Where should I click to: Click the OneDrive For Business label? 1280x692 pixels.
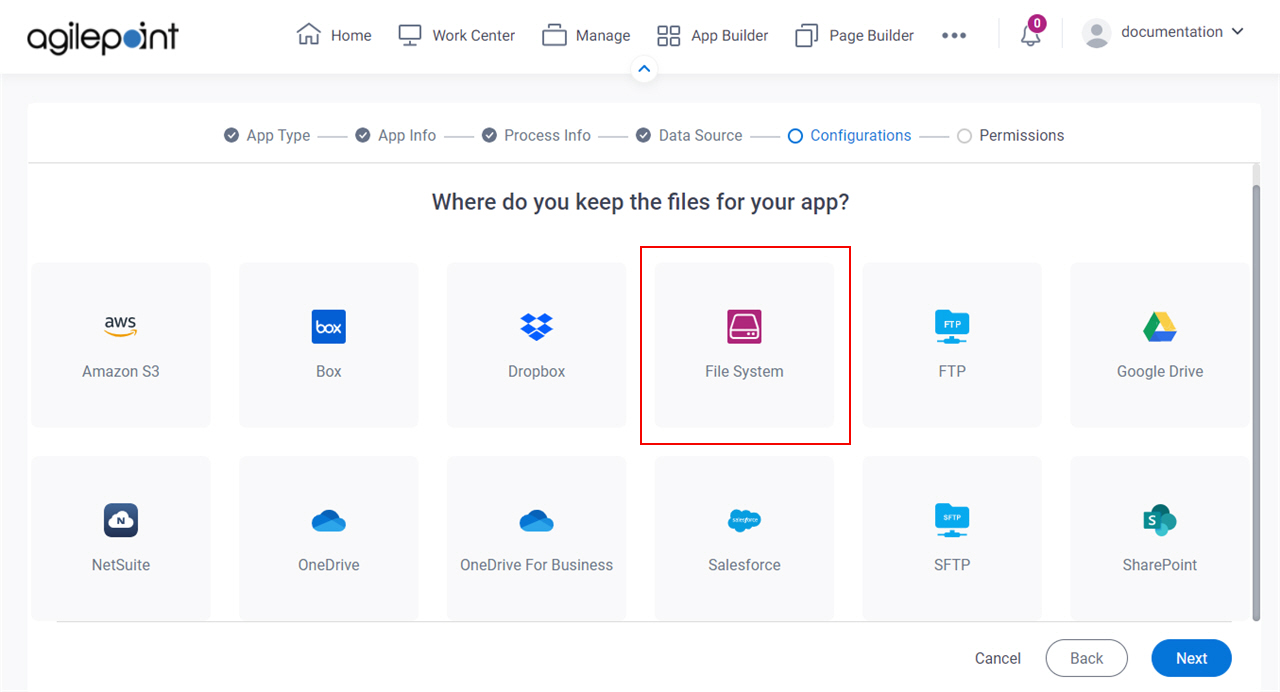[x=537, y=565]
